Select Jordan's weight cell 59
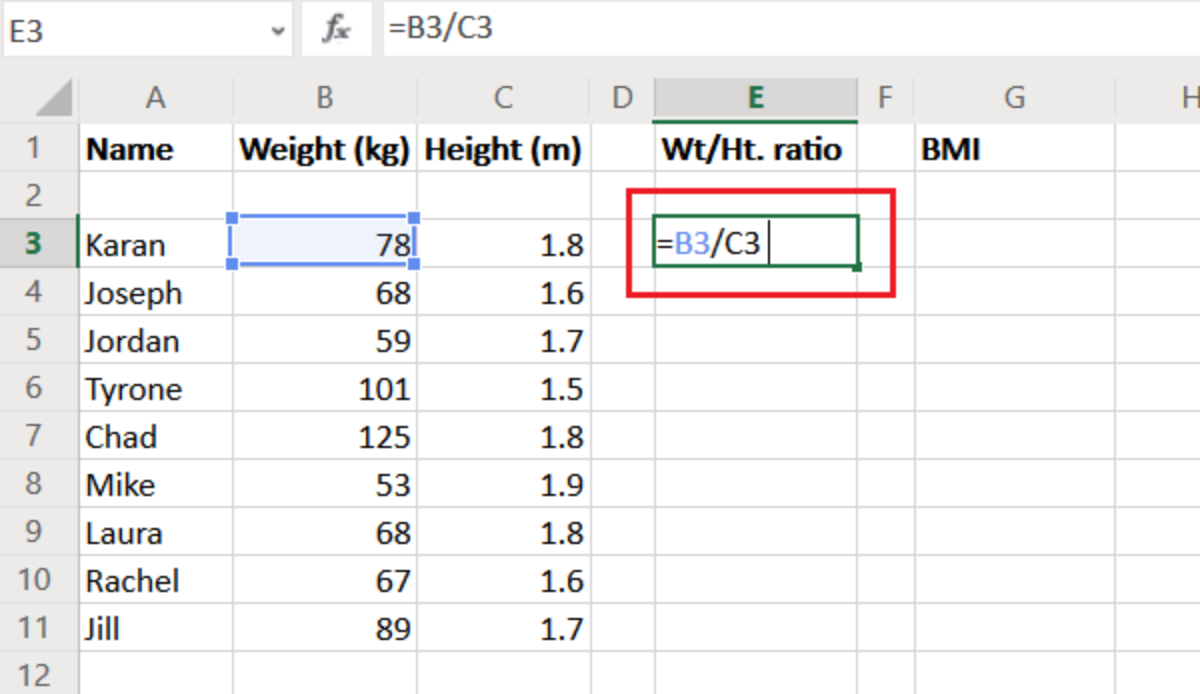The height and width of the screenshot is (694, 1200). pyautogui.click(x=325, y=340)
